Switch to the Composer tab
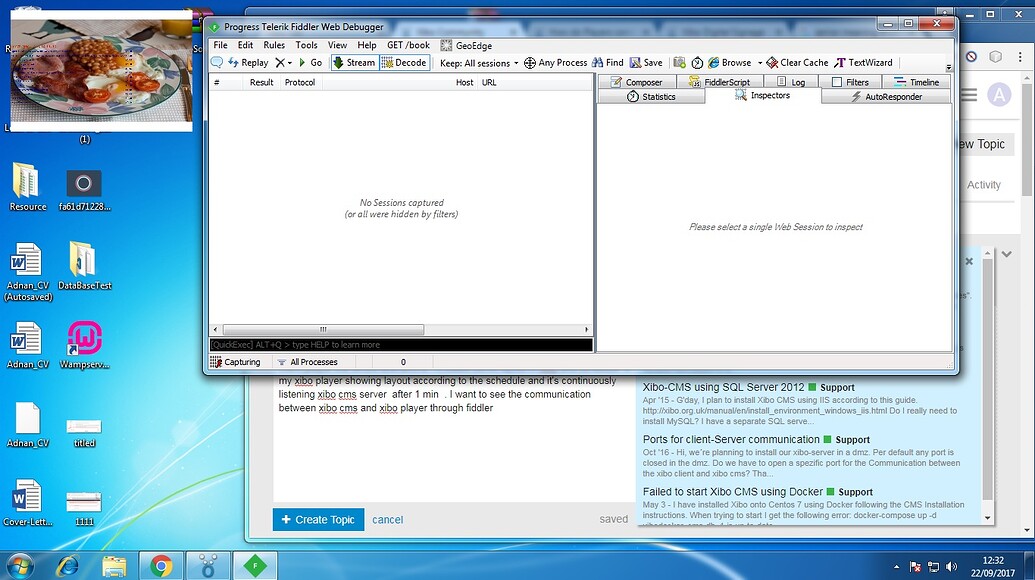This screenshot has height=580, width=1035. tap(637, 82)
